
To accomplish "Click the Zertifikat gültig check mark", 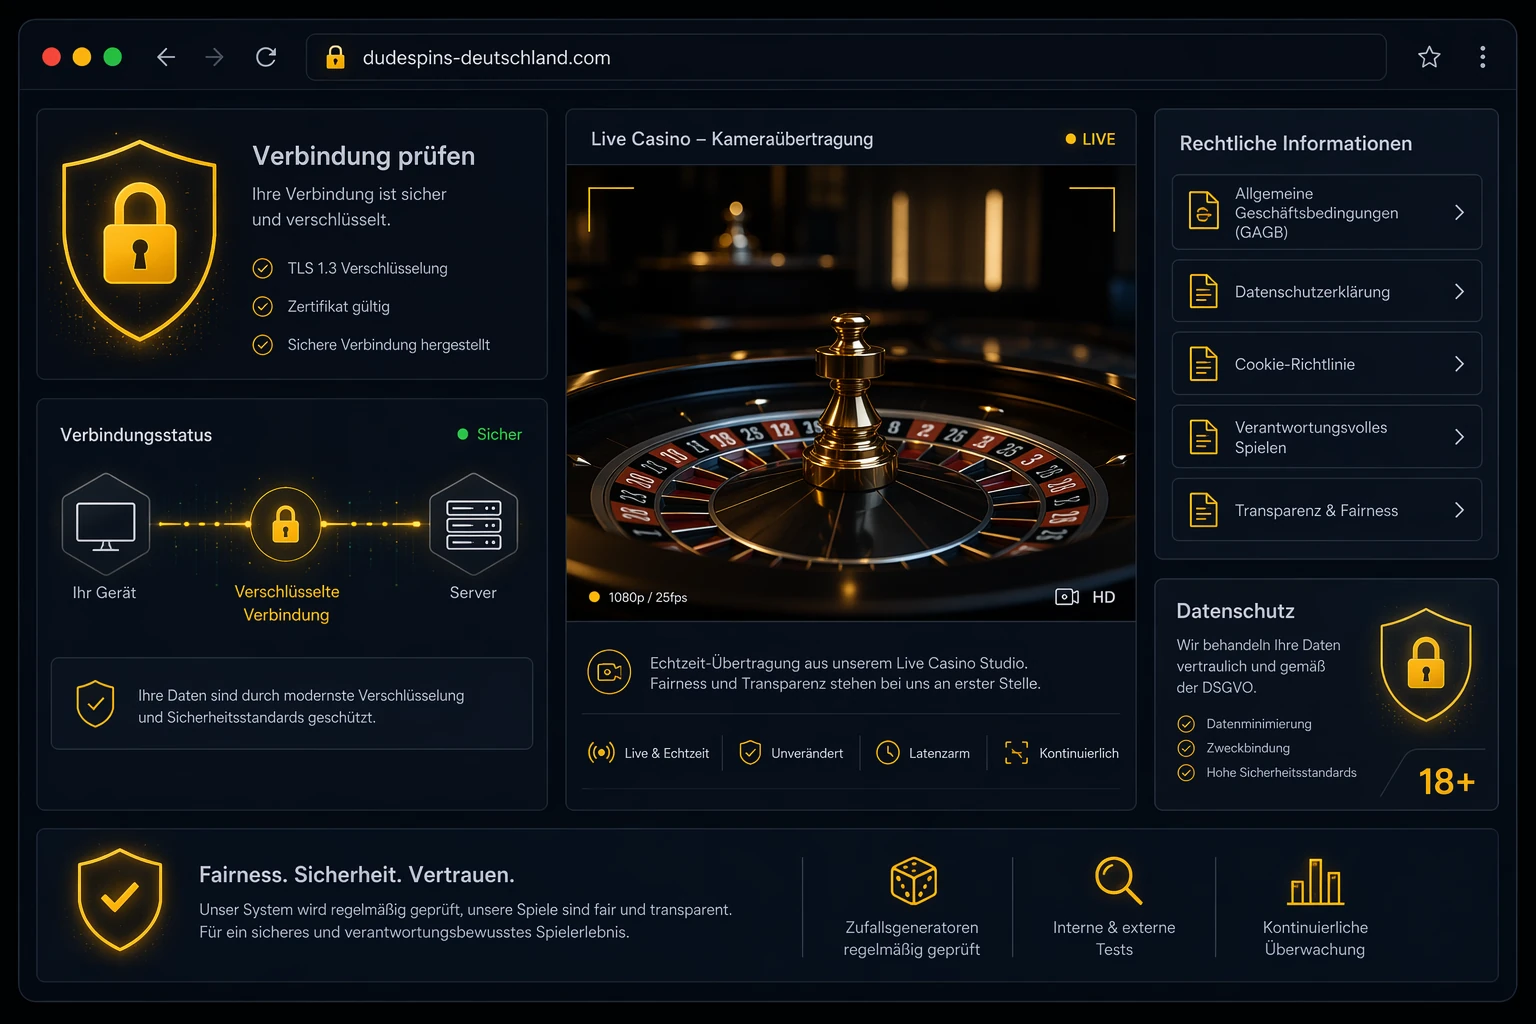I will 263,306.
